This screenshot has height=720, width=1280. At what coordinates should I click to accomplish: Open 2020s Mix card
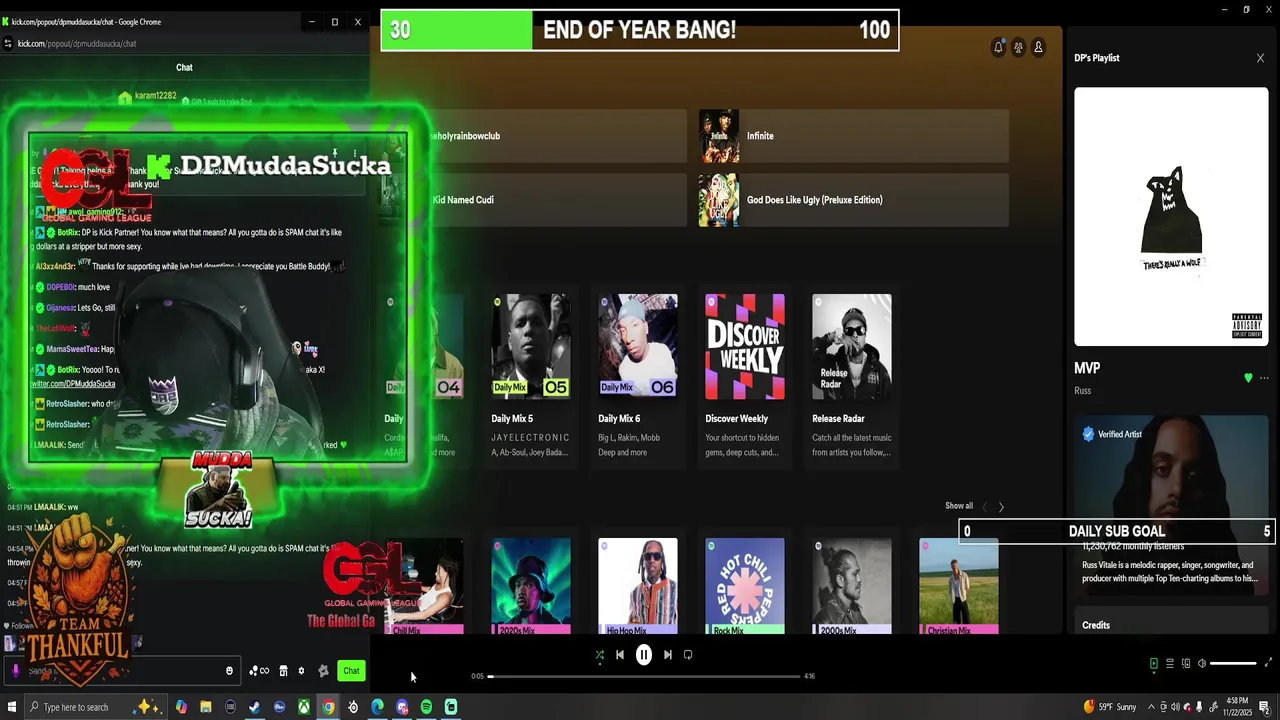click(x=531, y=586)
